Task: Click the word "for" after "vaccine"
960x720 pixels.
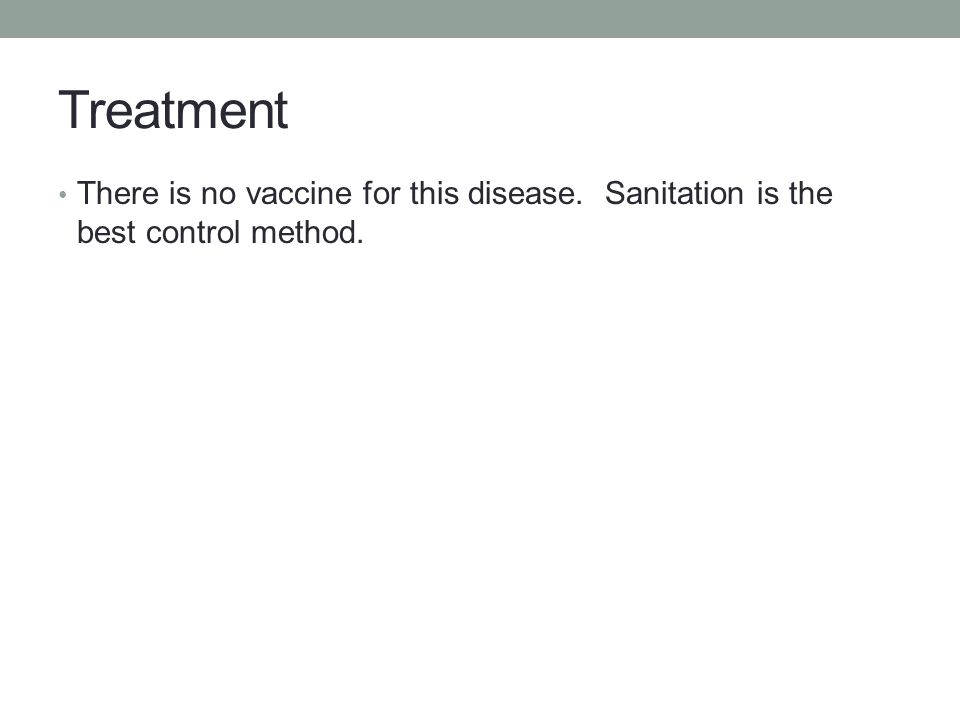Action: (381, 193)
